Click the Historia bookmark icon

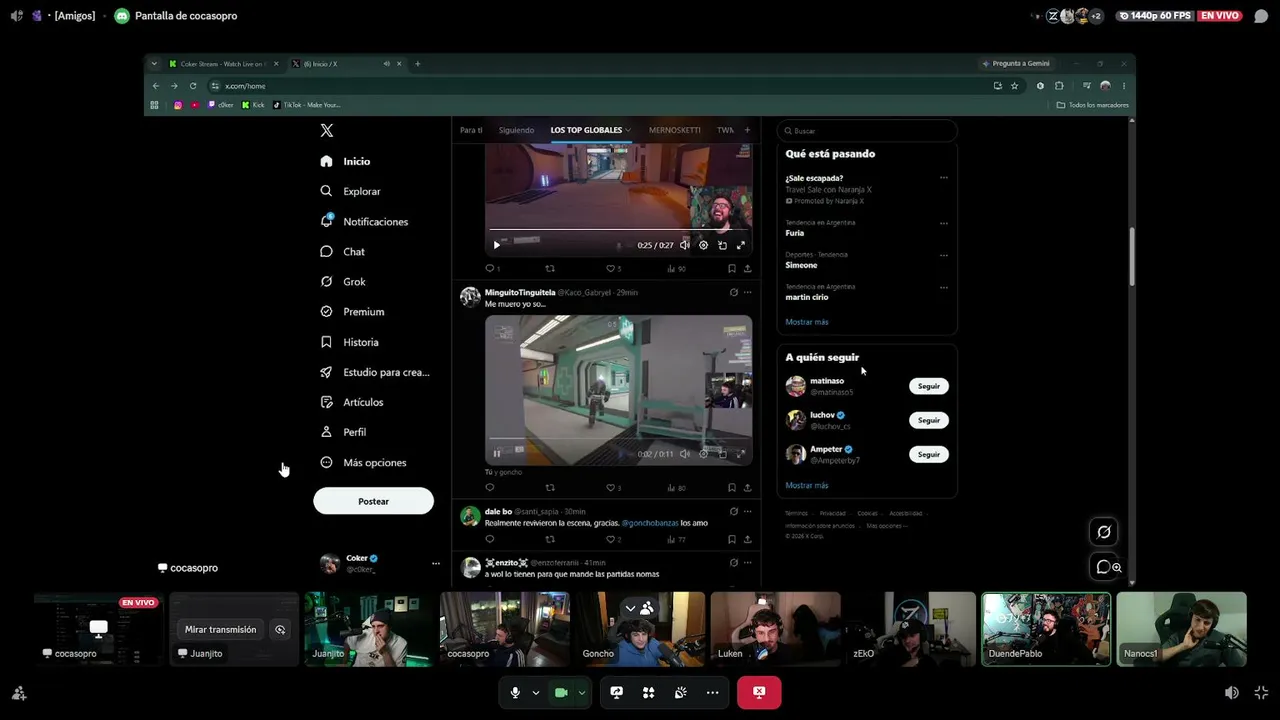326,342
